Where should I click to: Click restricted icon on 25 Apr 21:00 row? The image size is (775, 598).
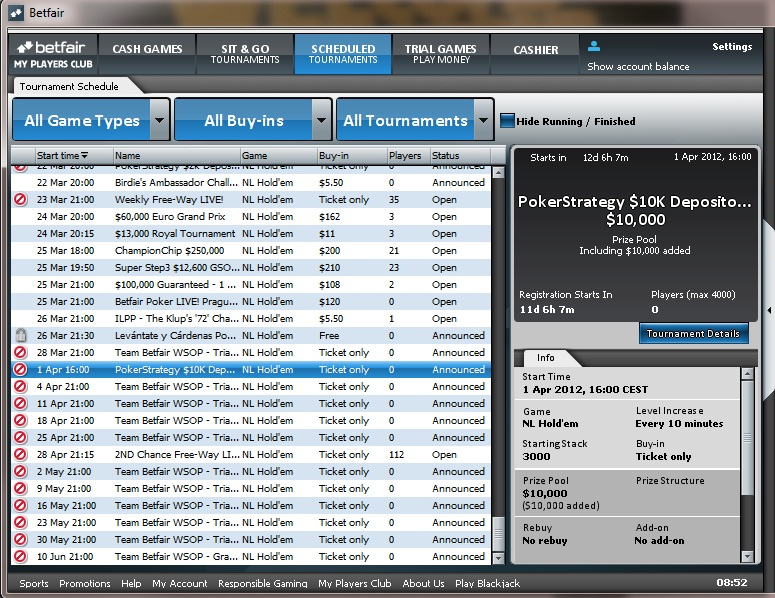[20, 437]
